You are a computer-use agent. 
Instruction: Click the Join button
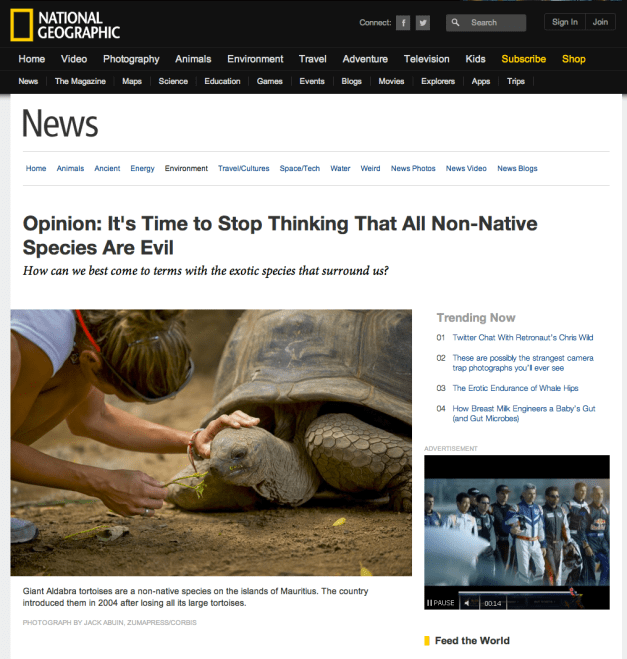[x=600, y=22]
